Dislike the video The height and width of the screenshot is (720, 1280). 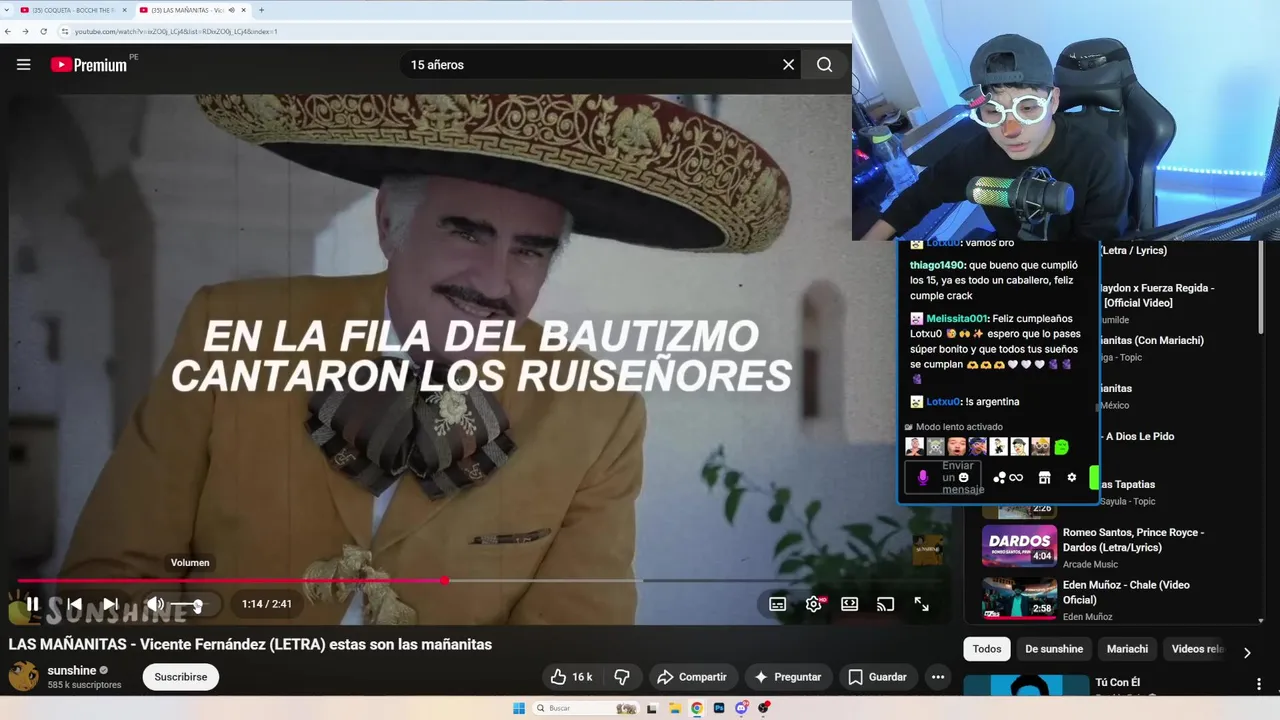click(622, 677)
